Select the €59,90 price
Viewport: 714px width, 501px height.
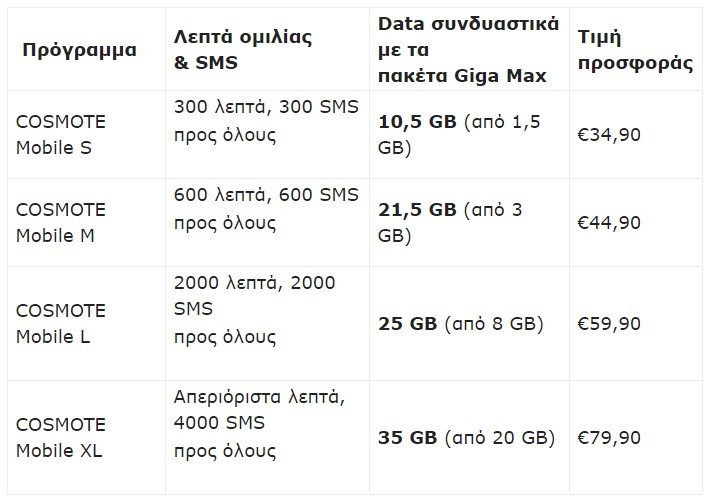click(x=609, y=324)
